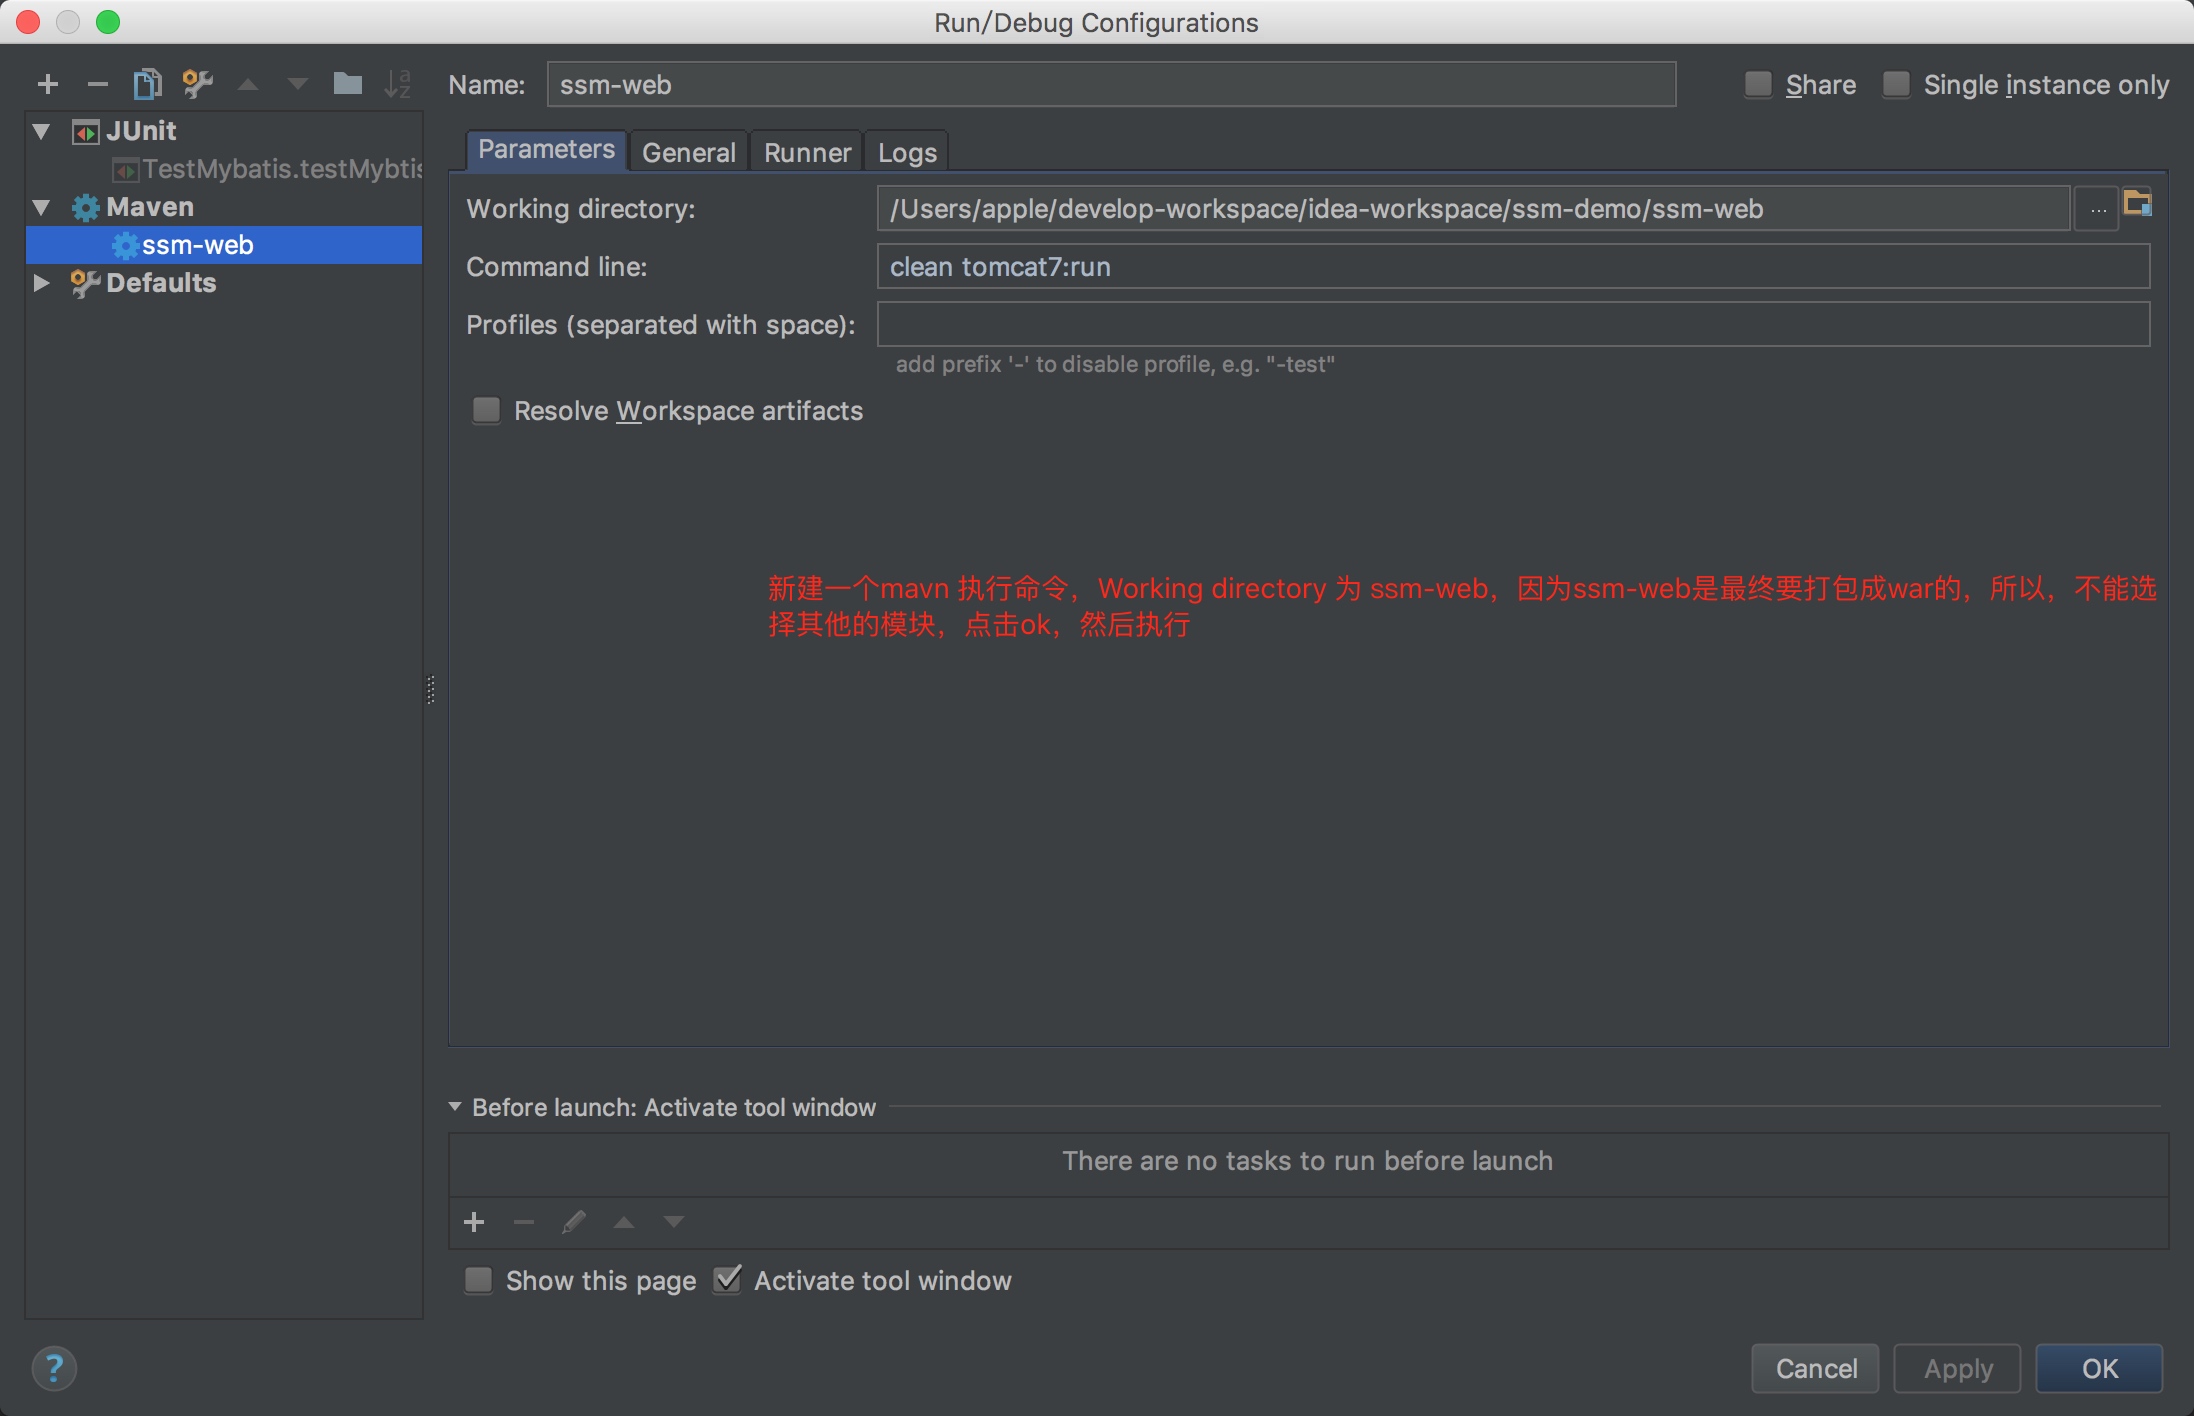Uncheck Activate tool window

[727, 1280]
